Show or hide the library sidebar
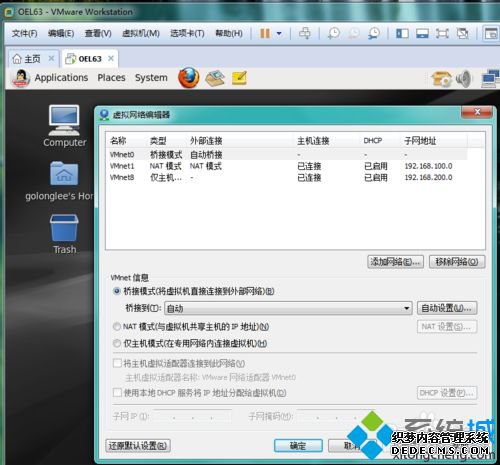The width and height of the screenshot is (500, 465). [x=402, y=33]
